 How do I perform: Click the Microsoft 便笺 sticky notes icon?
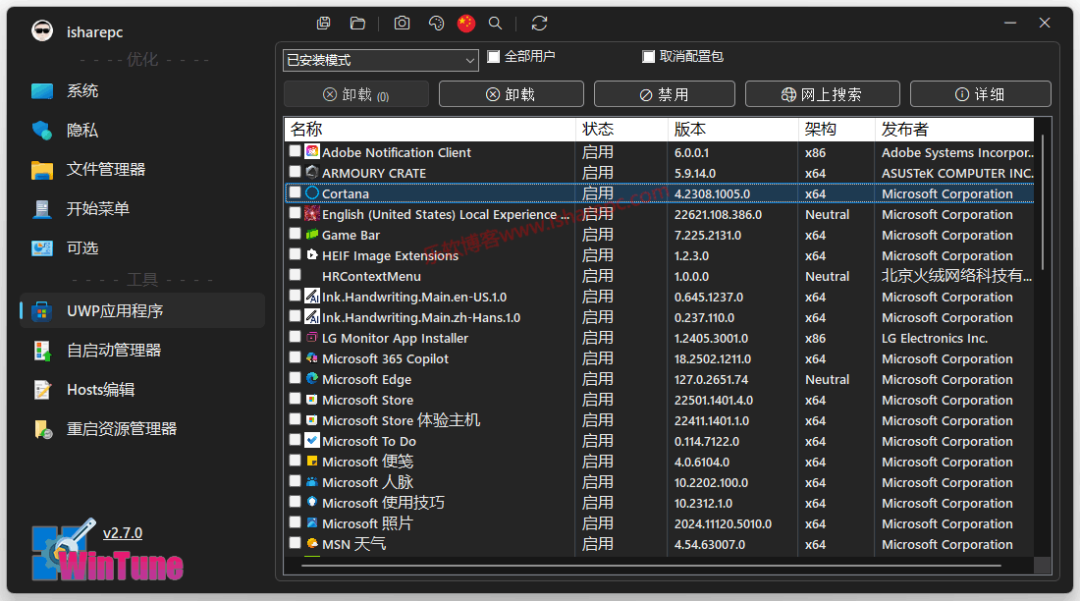click(312, 461)
